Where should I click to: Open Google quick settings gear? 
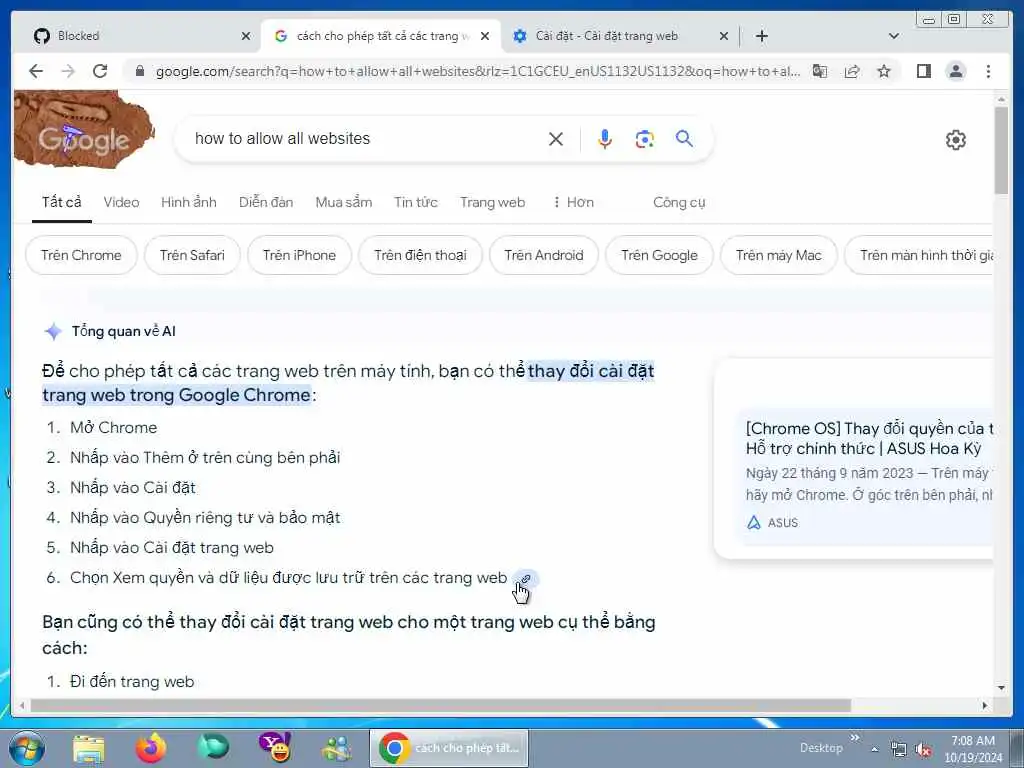pos(955,139)
